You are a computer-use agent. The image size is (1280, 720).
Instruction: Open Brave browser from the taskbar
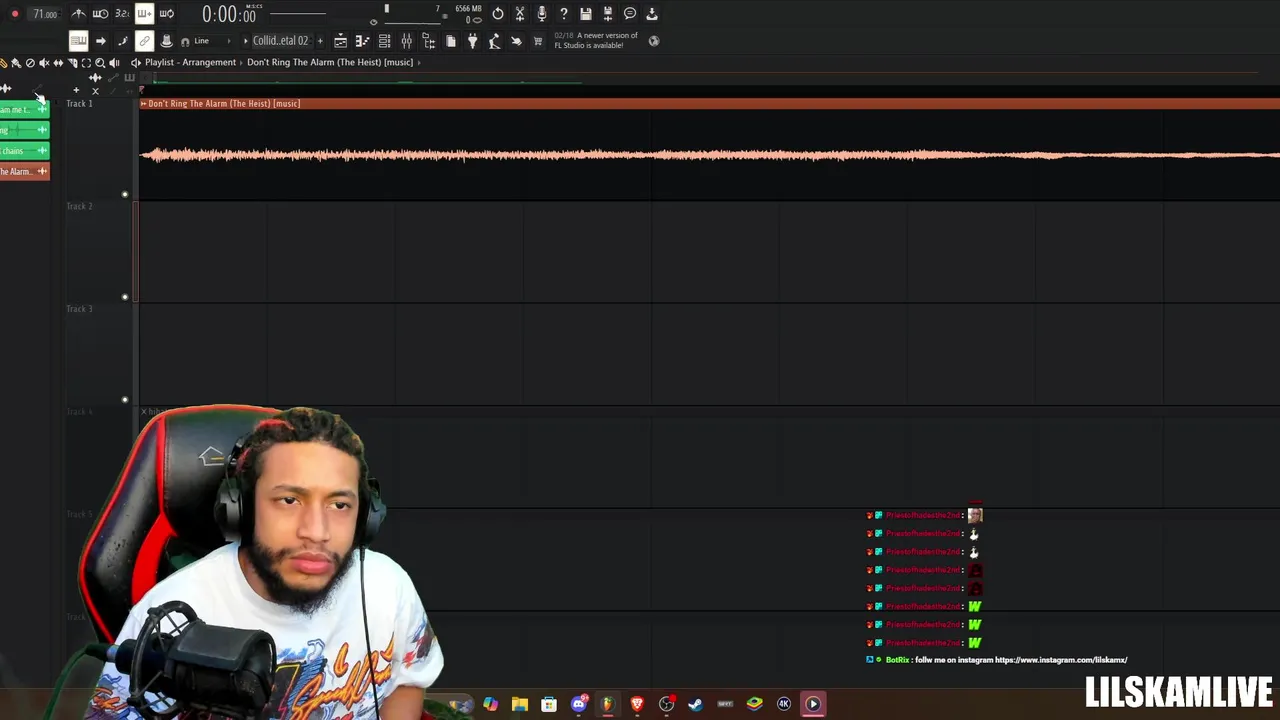[637, 704]
